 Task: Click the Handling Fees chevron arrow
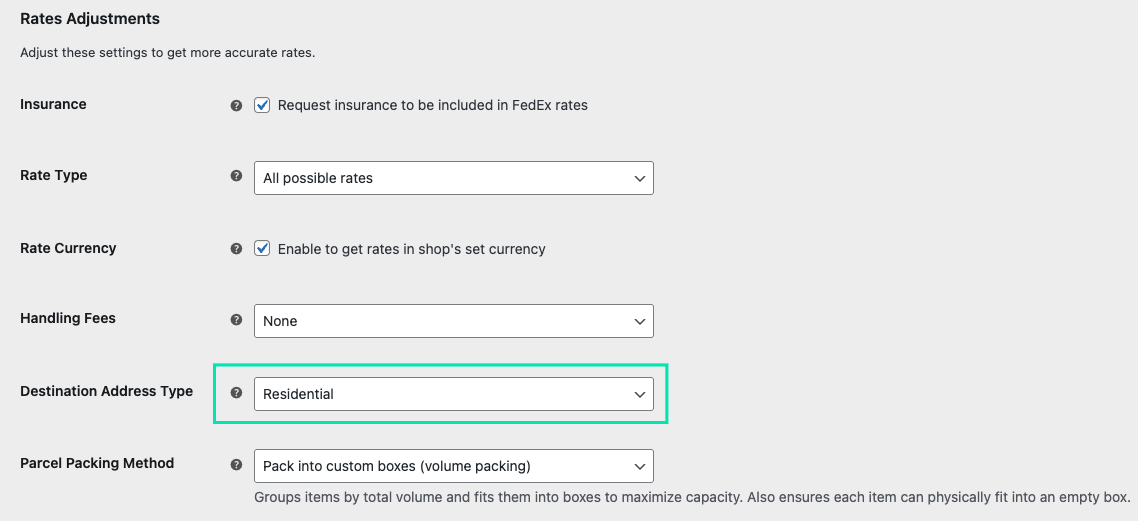pos(640,321)
